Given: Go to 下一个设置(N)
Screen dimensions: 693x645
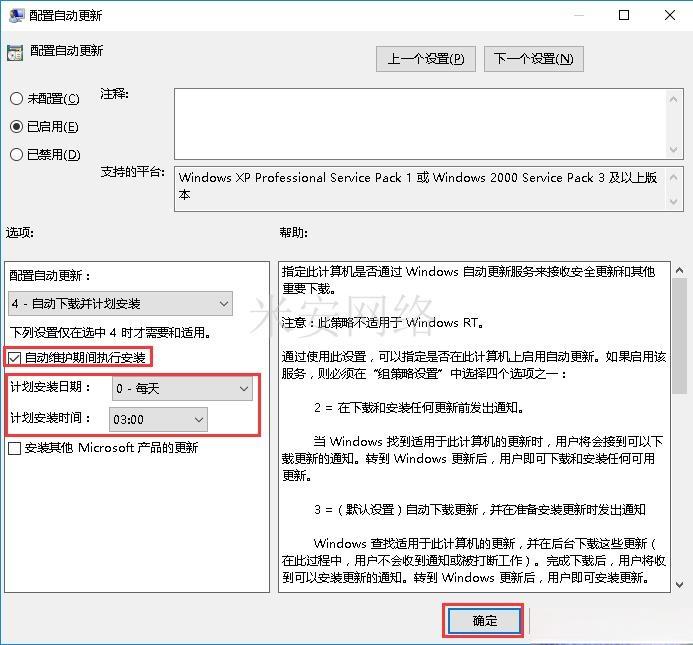Looking at the screenshot, I should (533, 59).
